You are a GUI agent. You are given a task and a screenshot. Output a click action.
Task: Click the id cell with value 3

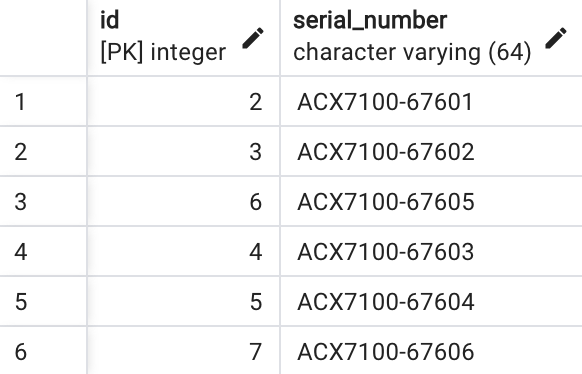coord(183,152)
